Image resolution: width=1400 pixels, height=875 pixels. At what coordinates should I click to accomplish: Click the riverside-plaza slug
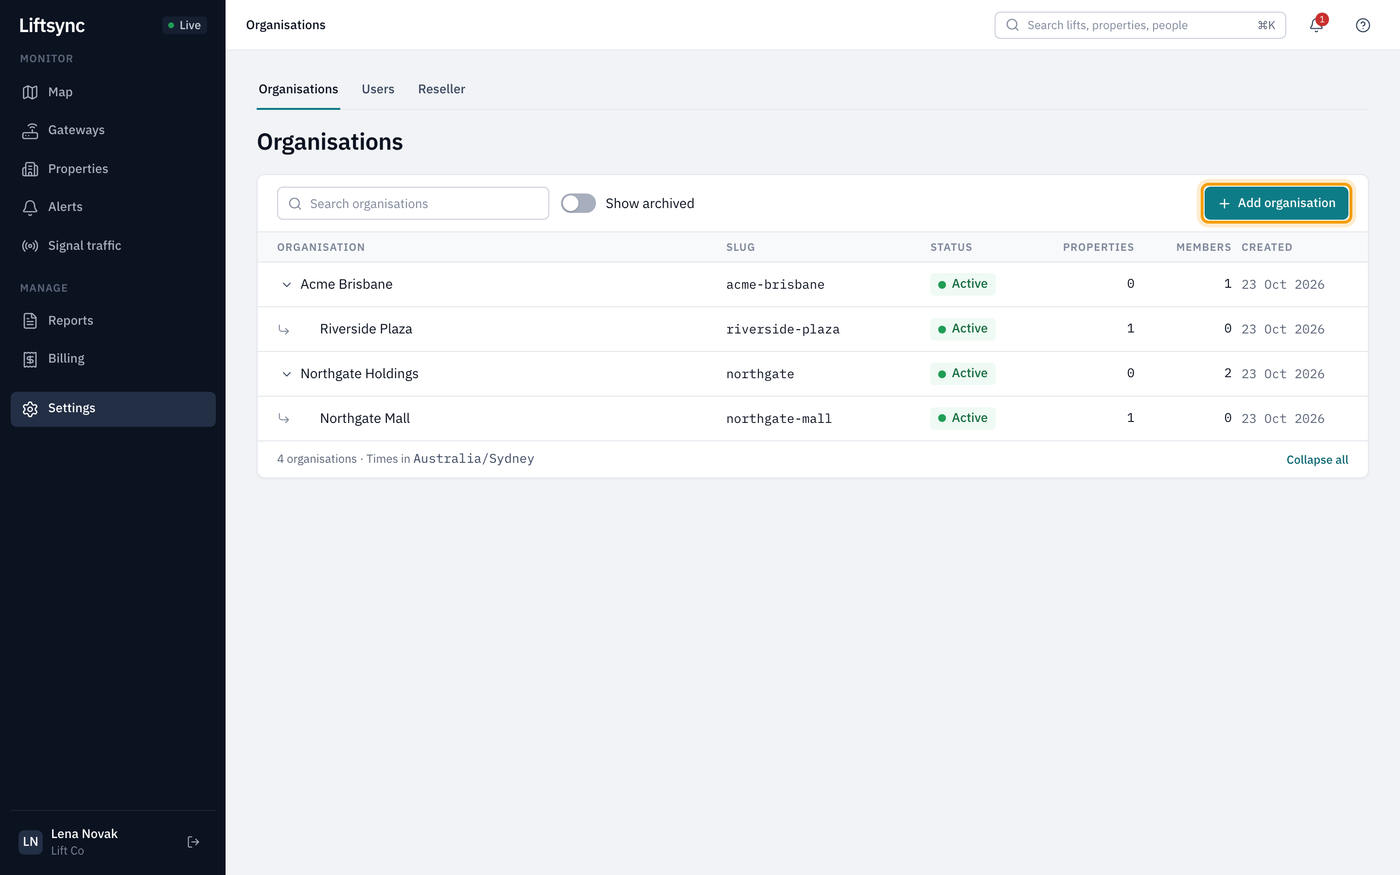783,329
